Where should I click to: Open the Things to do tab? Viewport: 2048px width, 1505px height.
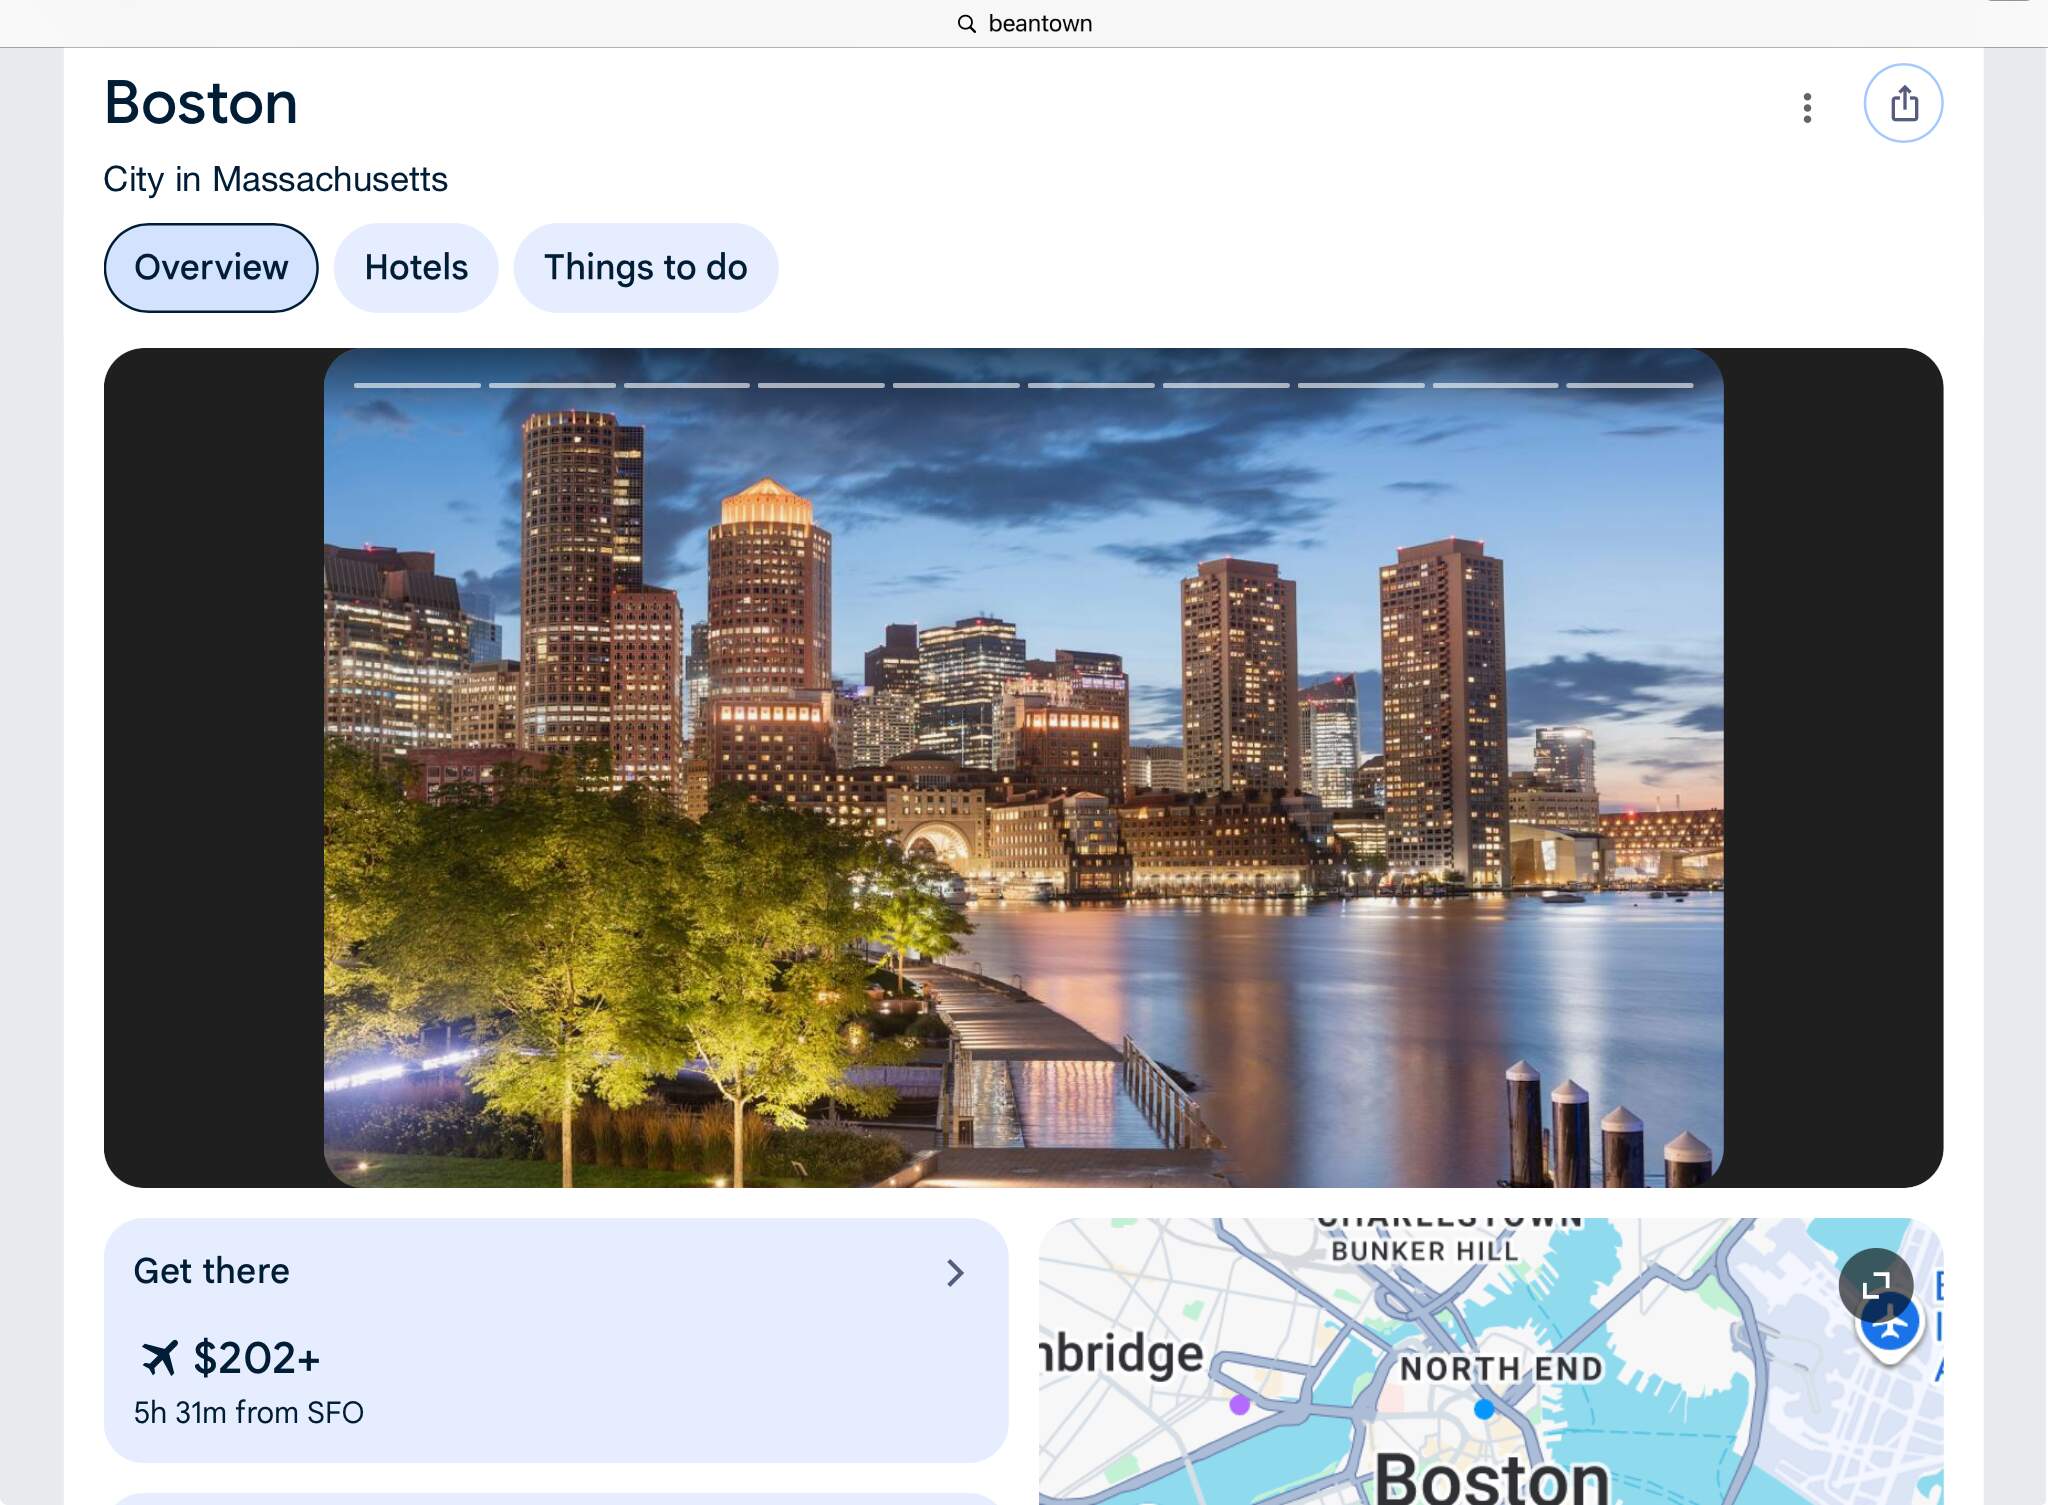[645, 268]
